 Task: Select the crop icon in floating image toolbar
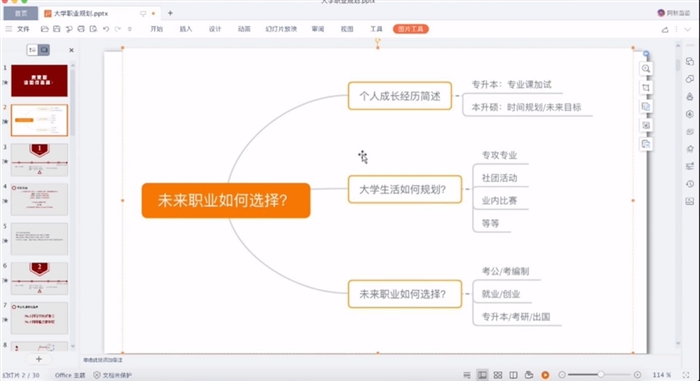646,88
